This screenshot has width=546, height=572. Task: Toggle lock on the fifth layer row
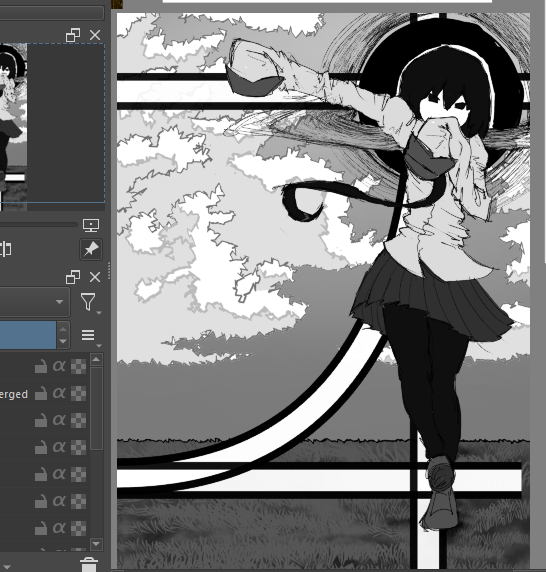(41, 474)
